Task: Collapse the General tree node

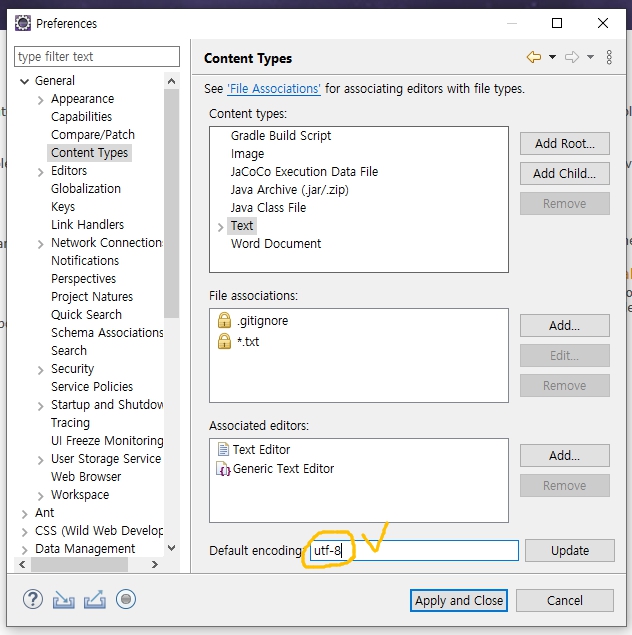Action: 24,81
